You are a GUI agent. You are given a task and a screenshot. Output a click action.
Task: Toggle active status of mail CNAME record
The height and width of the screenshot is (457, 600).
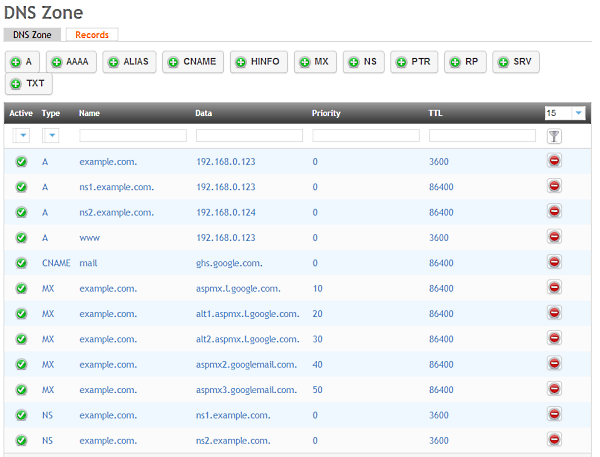21,263
